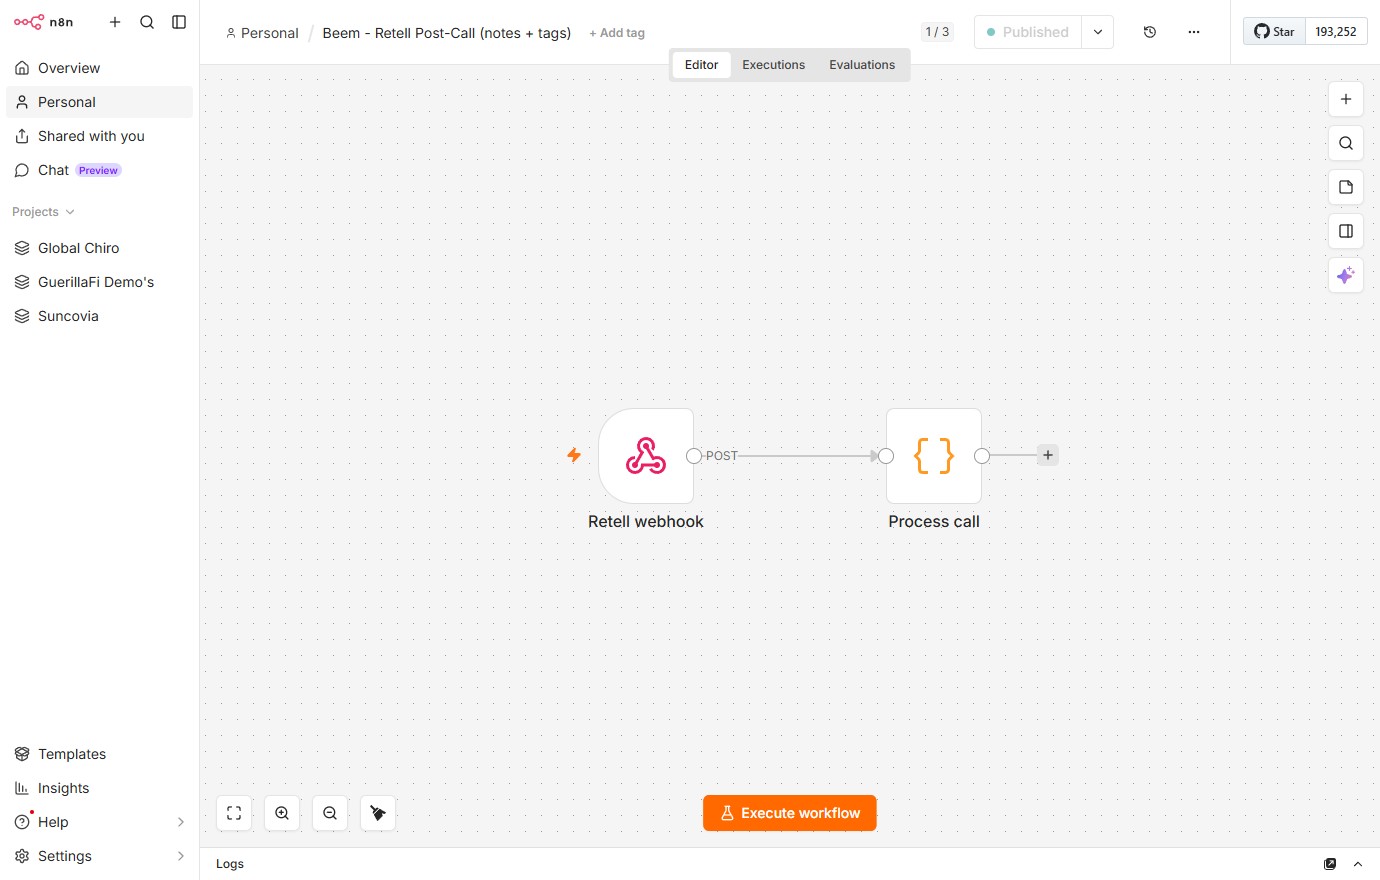Click the POST connection label
Screen dimensions: 1380x880
pos(722,456)
